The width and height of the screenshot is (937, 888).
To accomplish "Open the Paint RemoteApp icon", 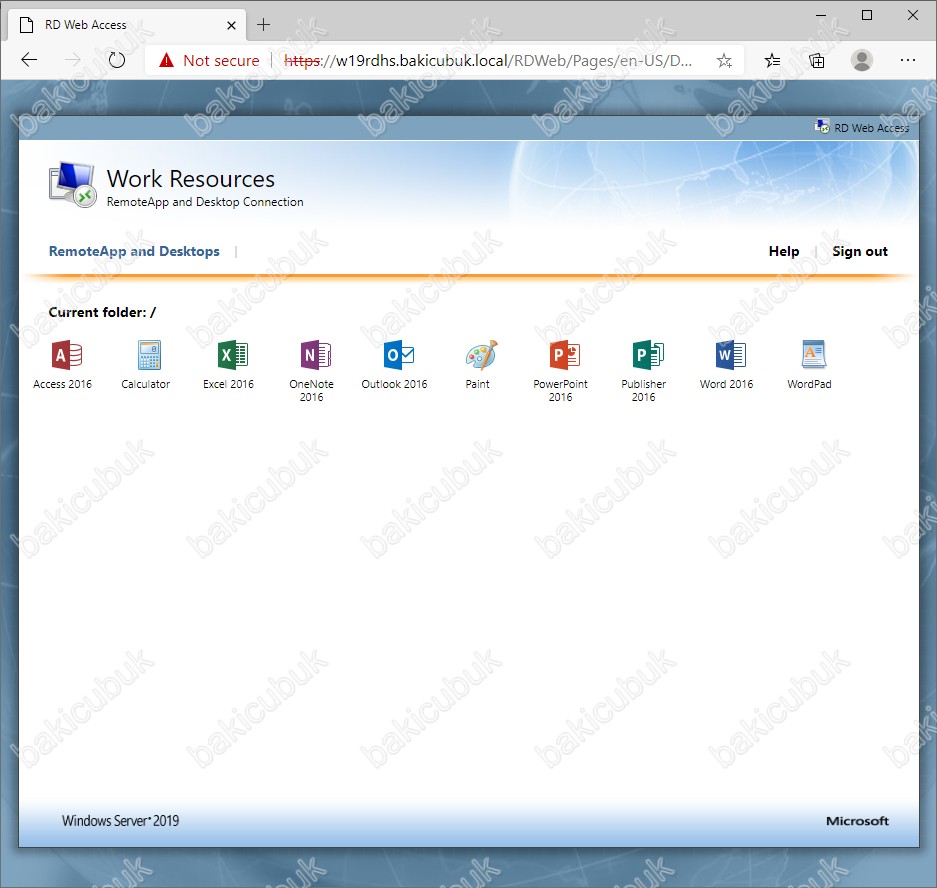I will (482, 355).
